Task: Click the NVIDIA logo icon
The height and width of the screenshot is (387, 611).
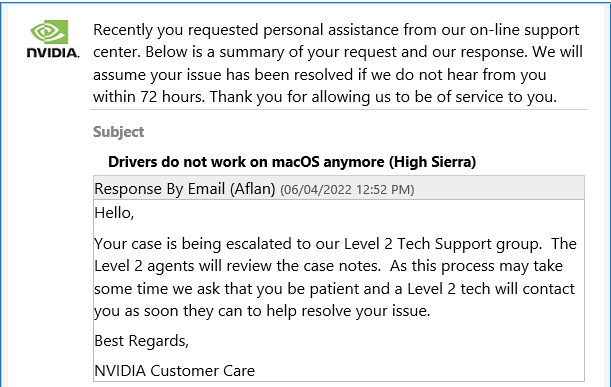Action: [x=49, y=32]
